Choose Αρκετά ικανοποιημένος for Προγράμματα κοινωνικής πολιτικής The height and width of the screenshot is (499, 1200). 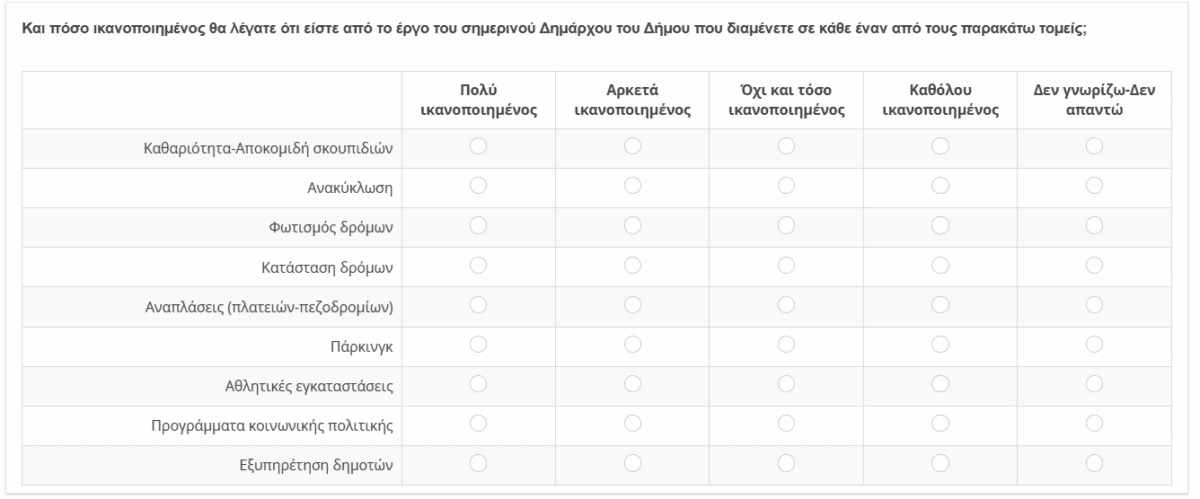coord(631,422)
